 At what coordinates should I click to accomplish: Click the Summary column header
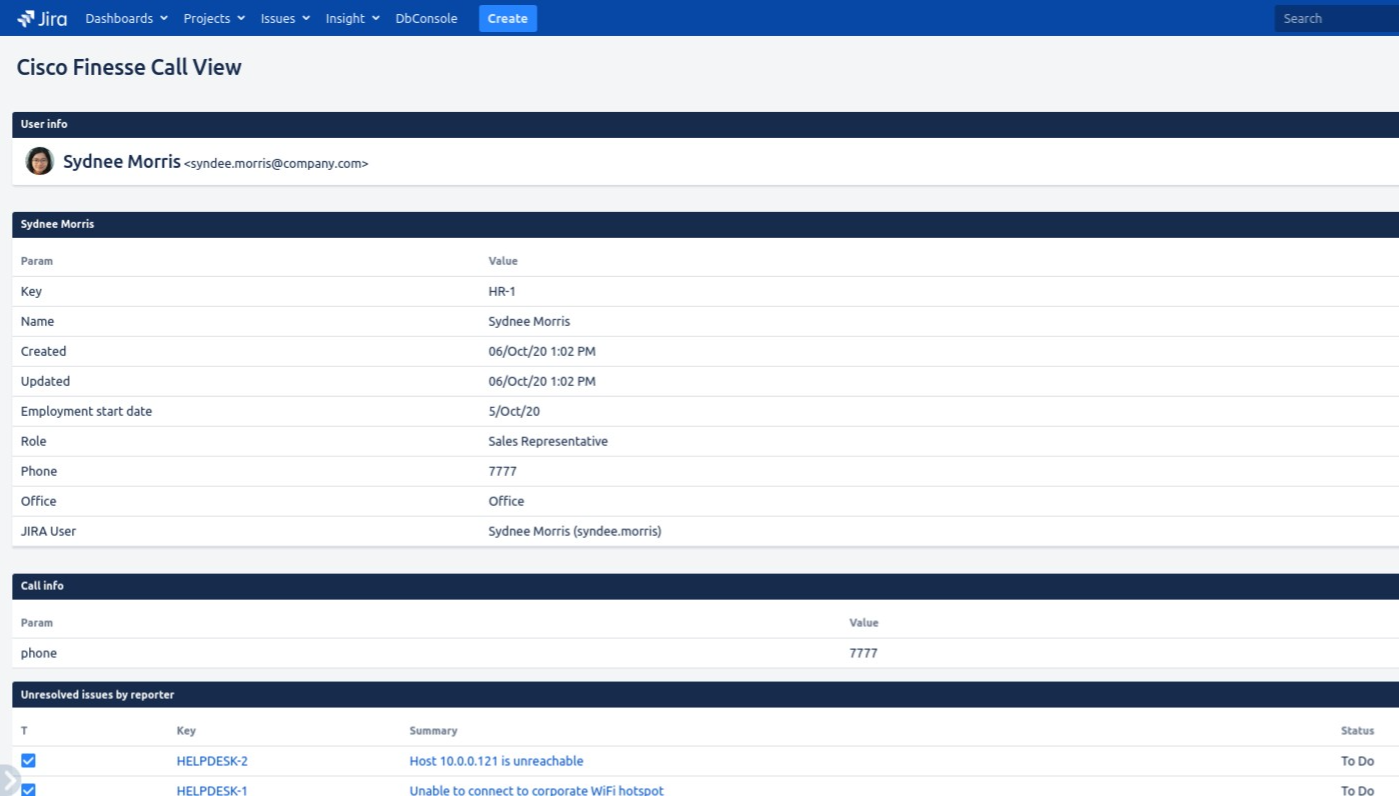[x=433, y=731]
